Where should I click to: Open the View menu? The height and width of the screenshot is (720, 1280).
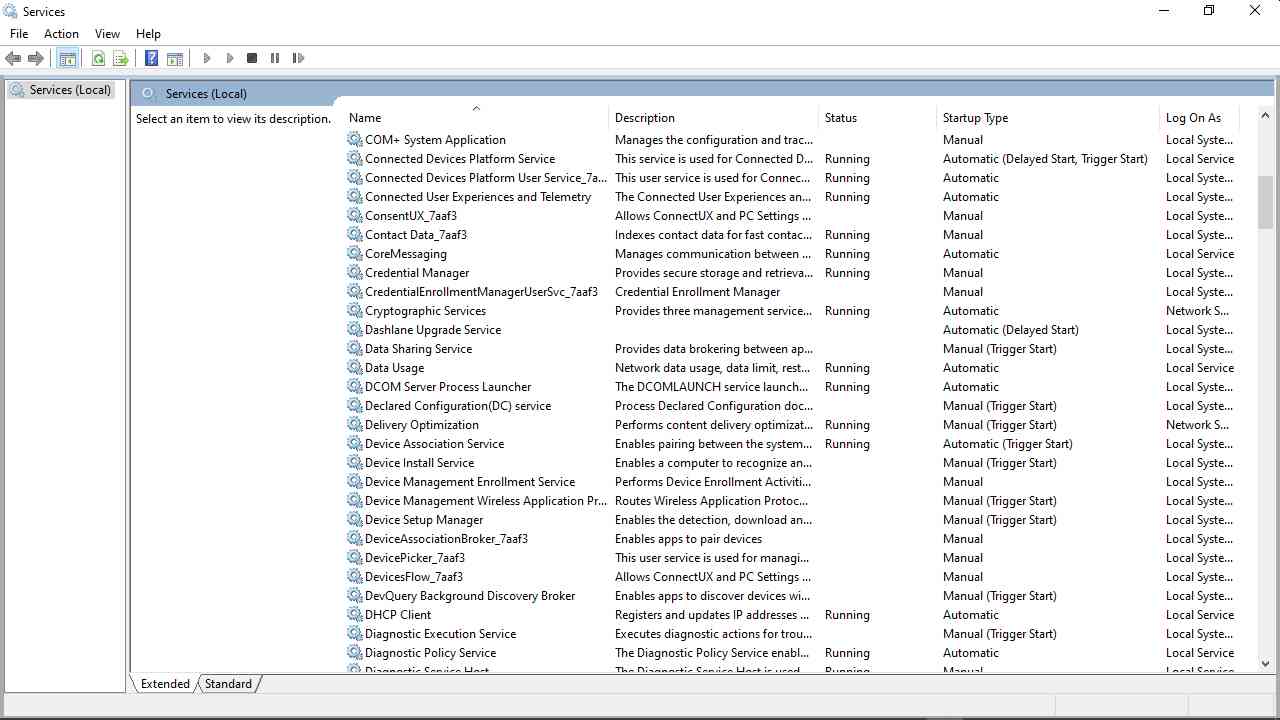(107, 34)
